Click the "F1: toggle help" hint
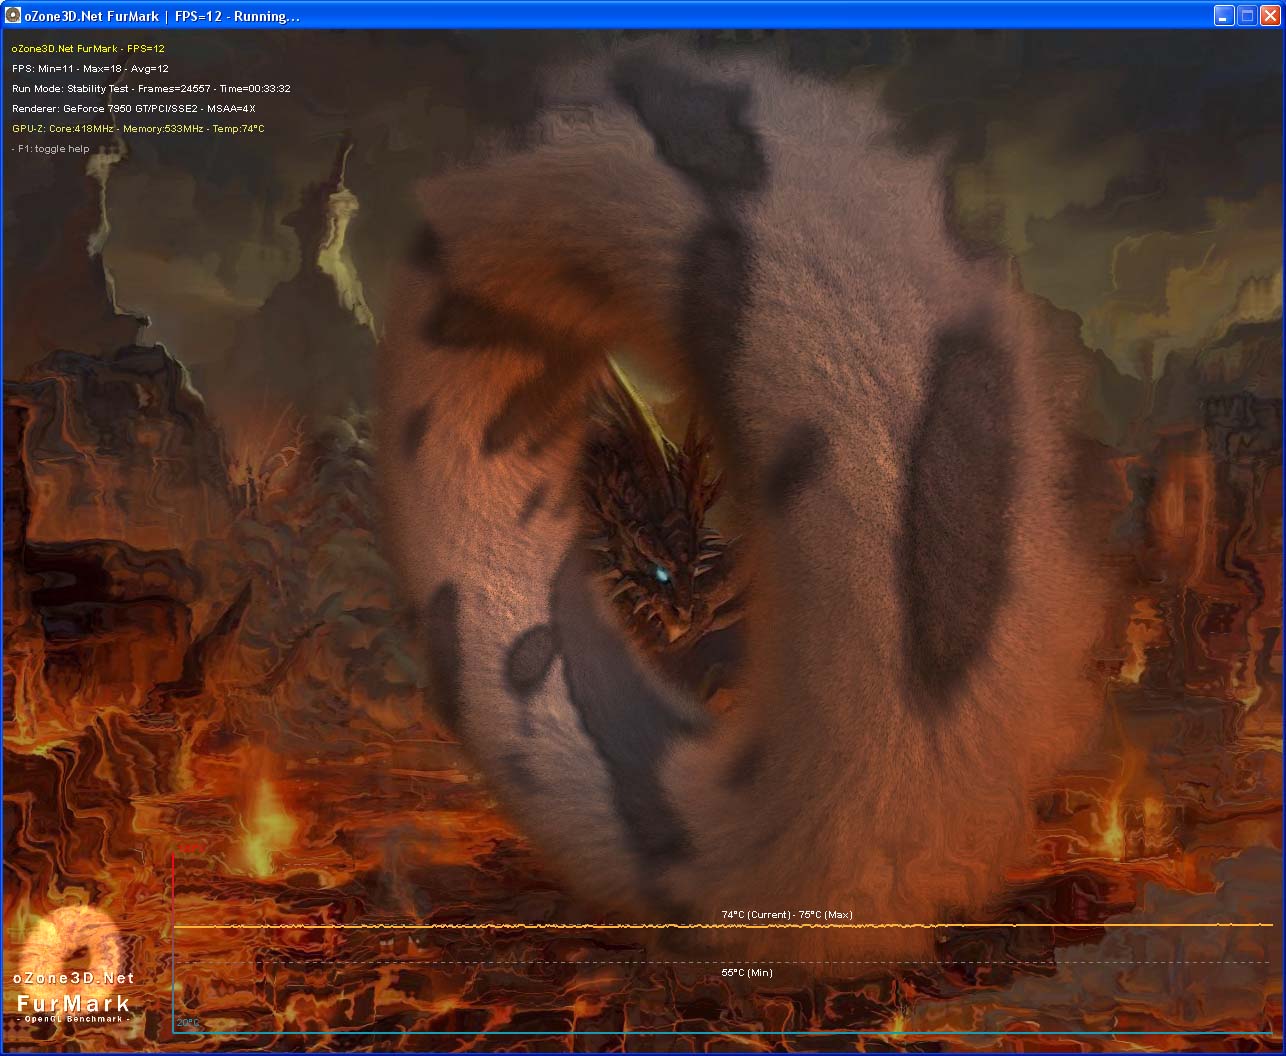Image resolution: width=1286 pixels, height=1056 pixels. coord(51,149)
